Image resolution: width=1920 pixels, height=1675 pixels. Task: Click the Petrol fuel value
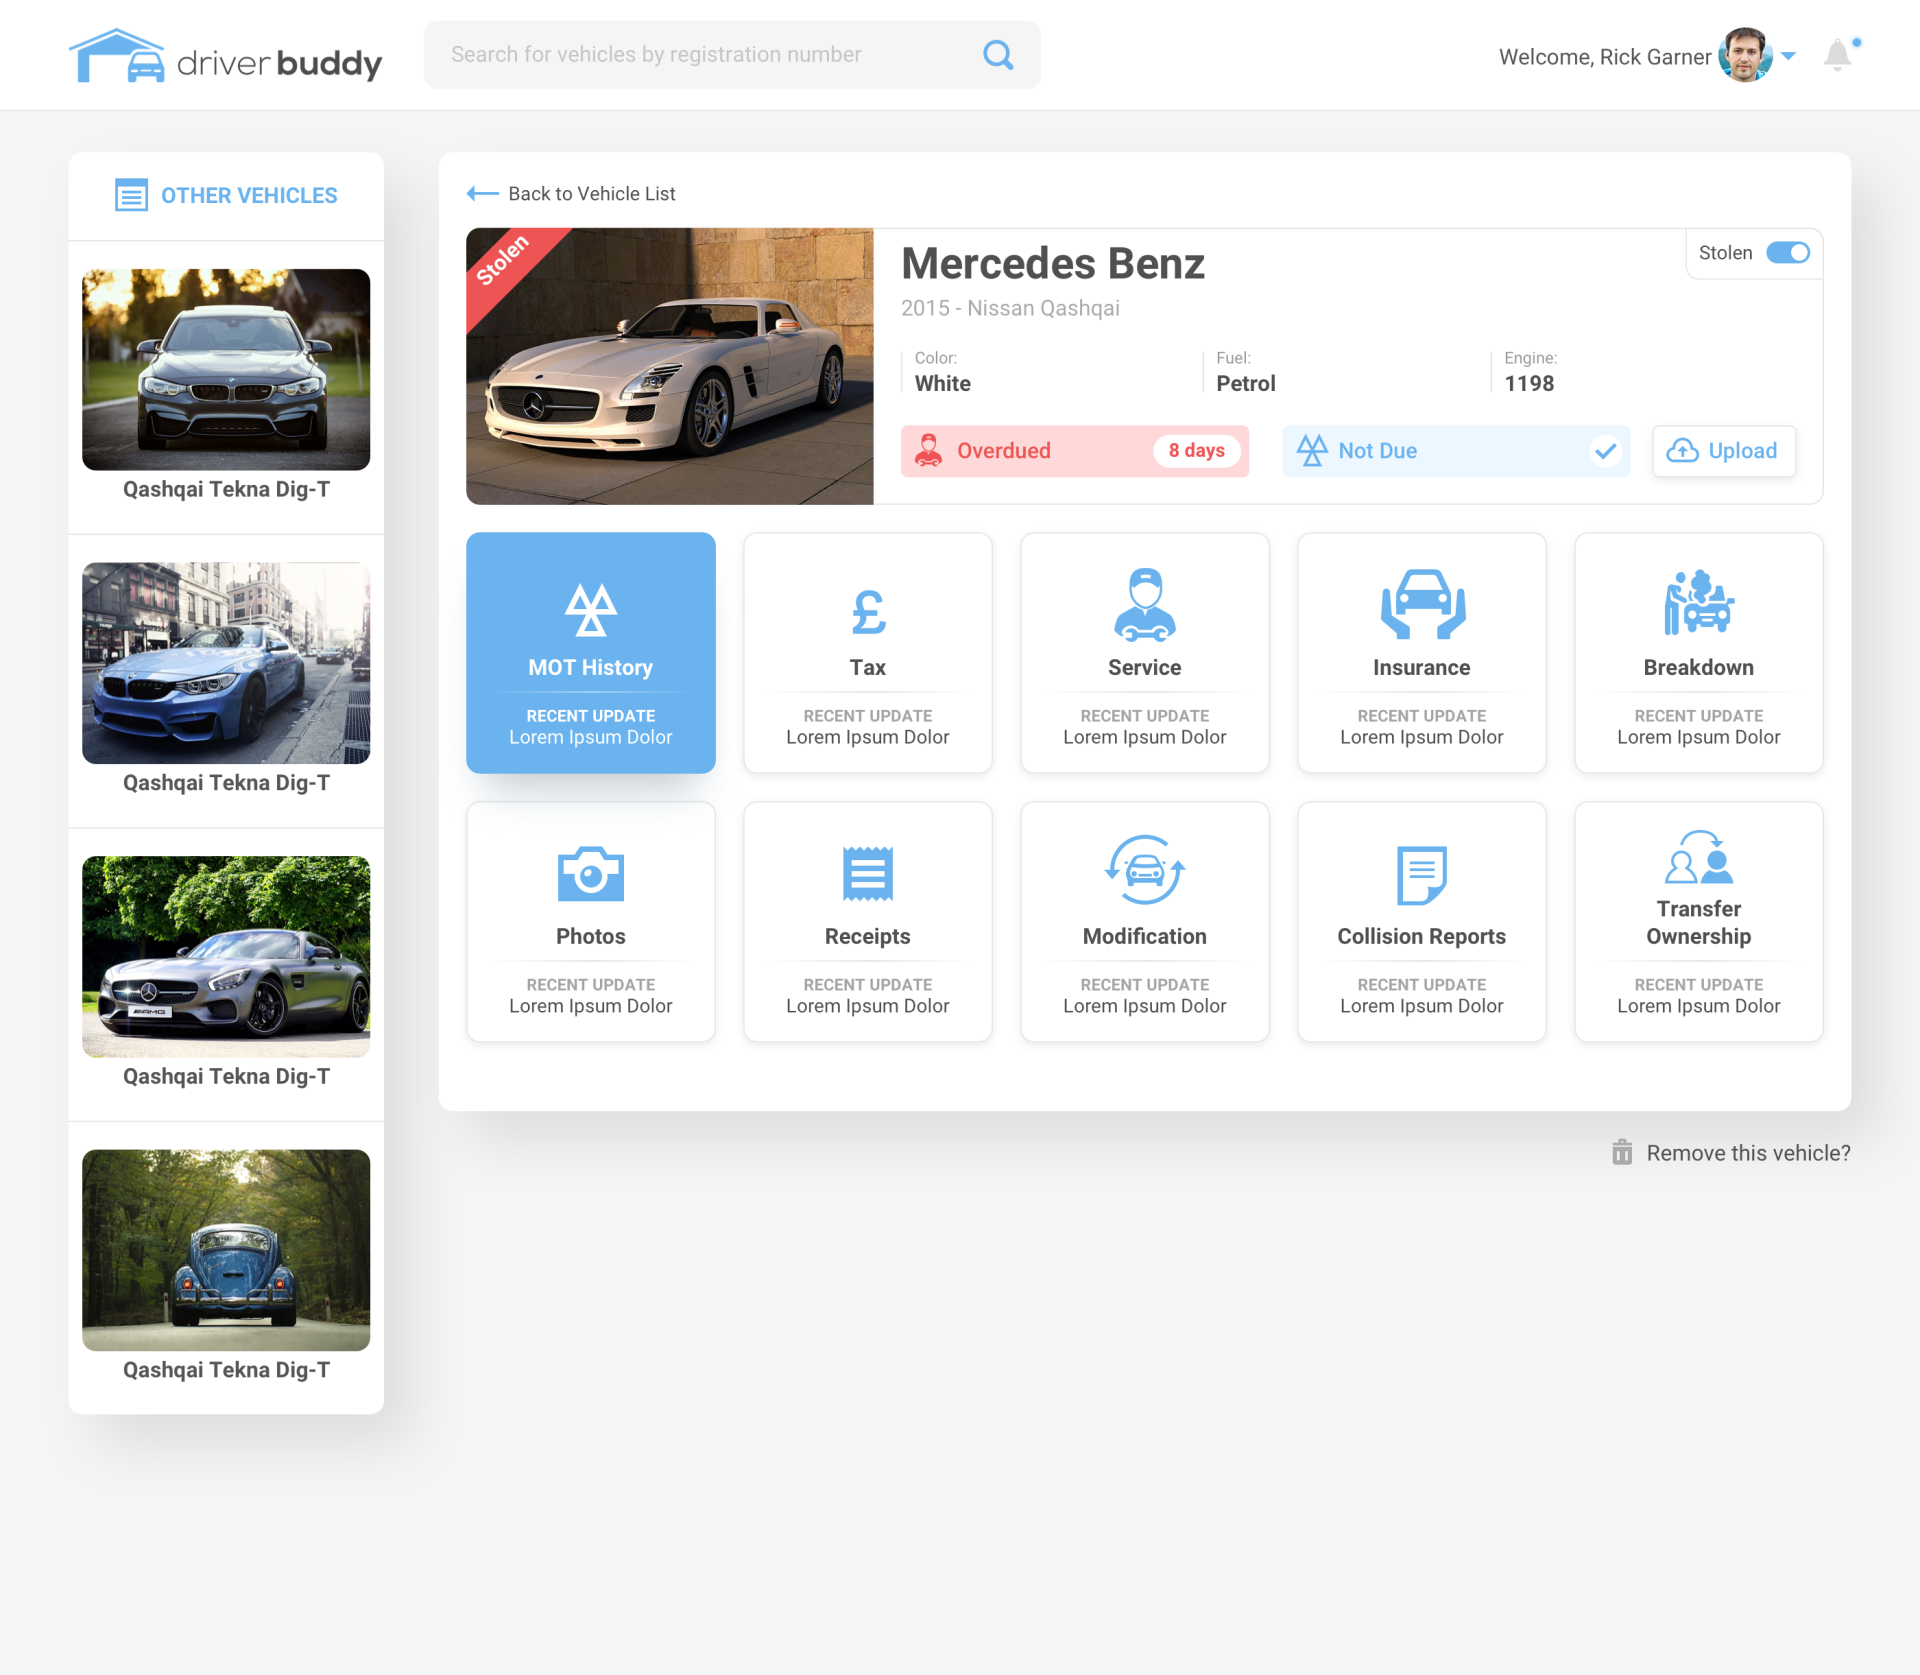(x=1246, y=384)
